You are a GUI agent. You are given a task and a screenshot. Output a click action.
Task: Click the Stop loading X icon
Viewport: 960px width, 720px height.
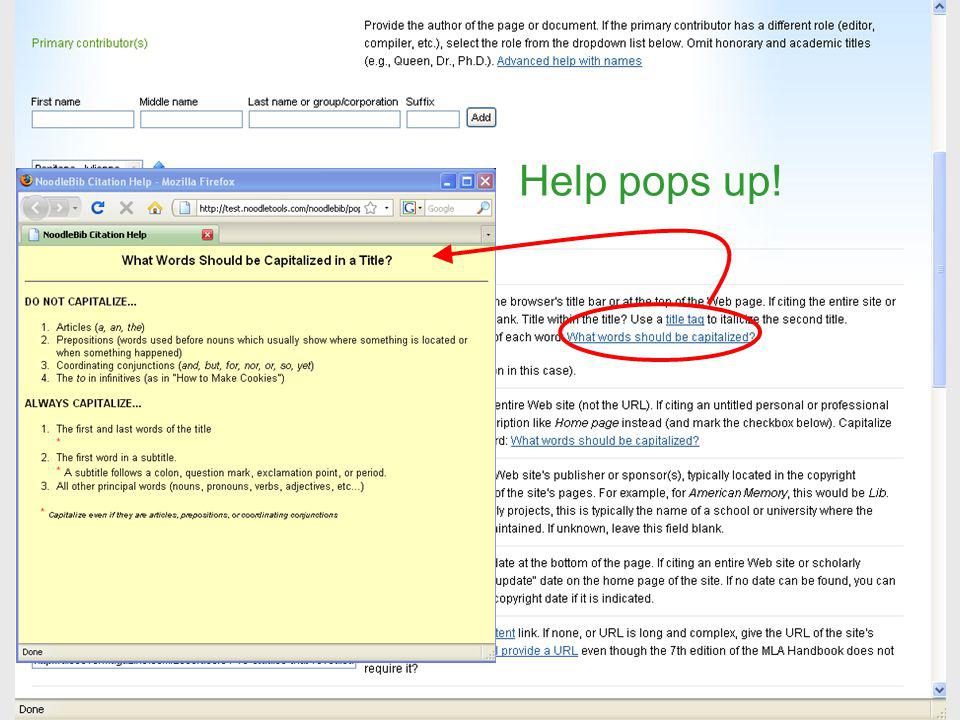[x=127, y=208]
